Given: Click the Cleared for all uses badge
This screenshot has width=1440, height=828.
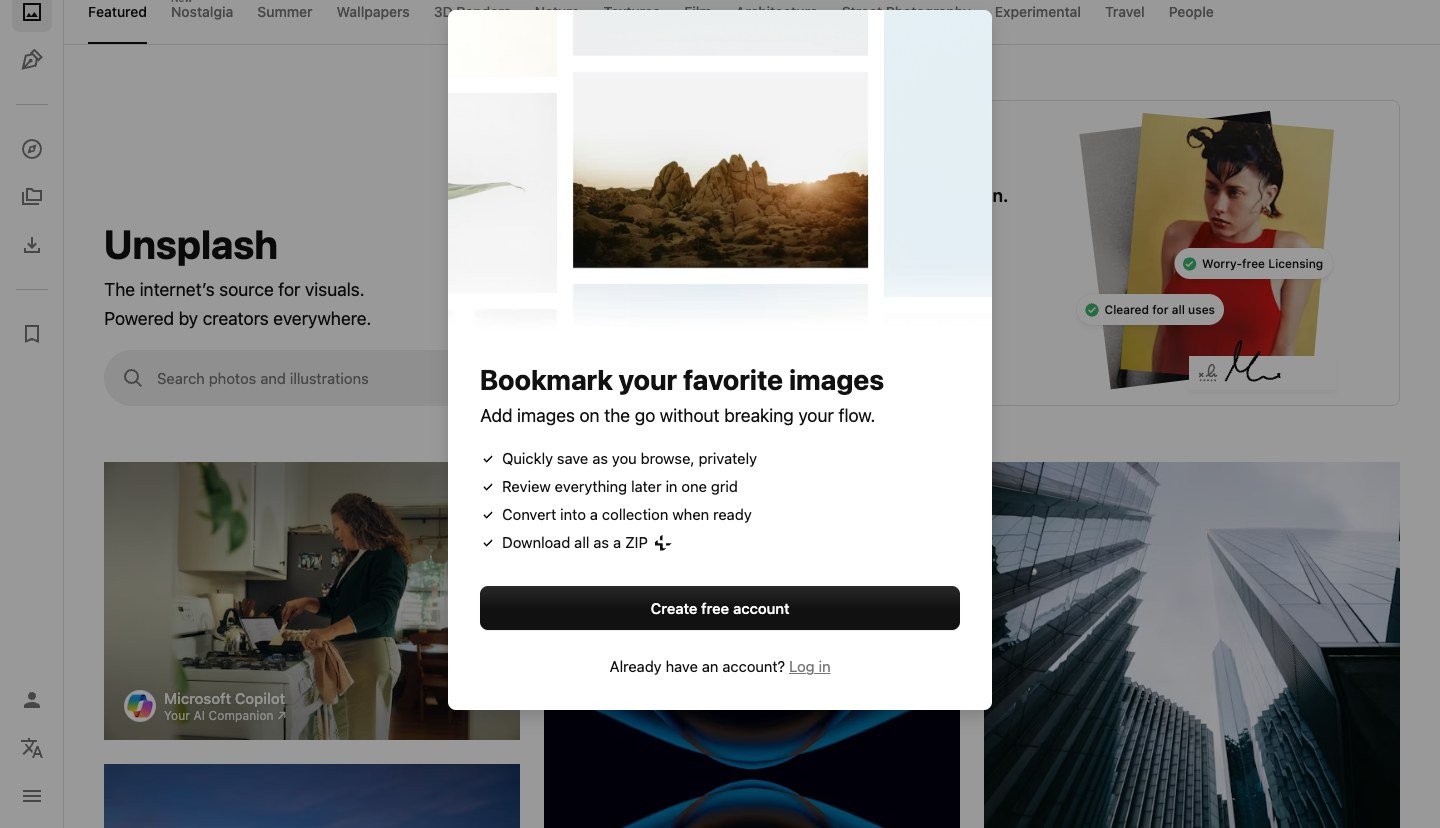Looking at the screenshot, I should pyautogui.click(x=1150, y=310).
